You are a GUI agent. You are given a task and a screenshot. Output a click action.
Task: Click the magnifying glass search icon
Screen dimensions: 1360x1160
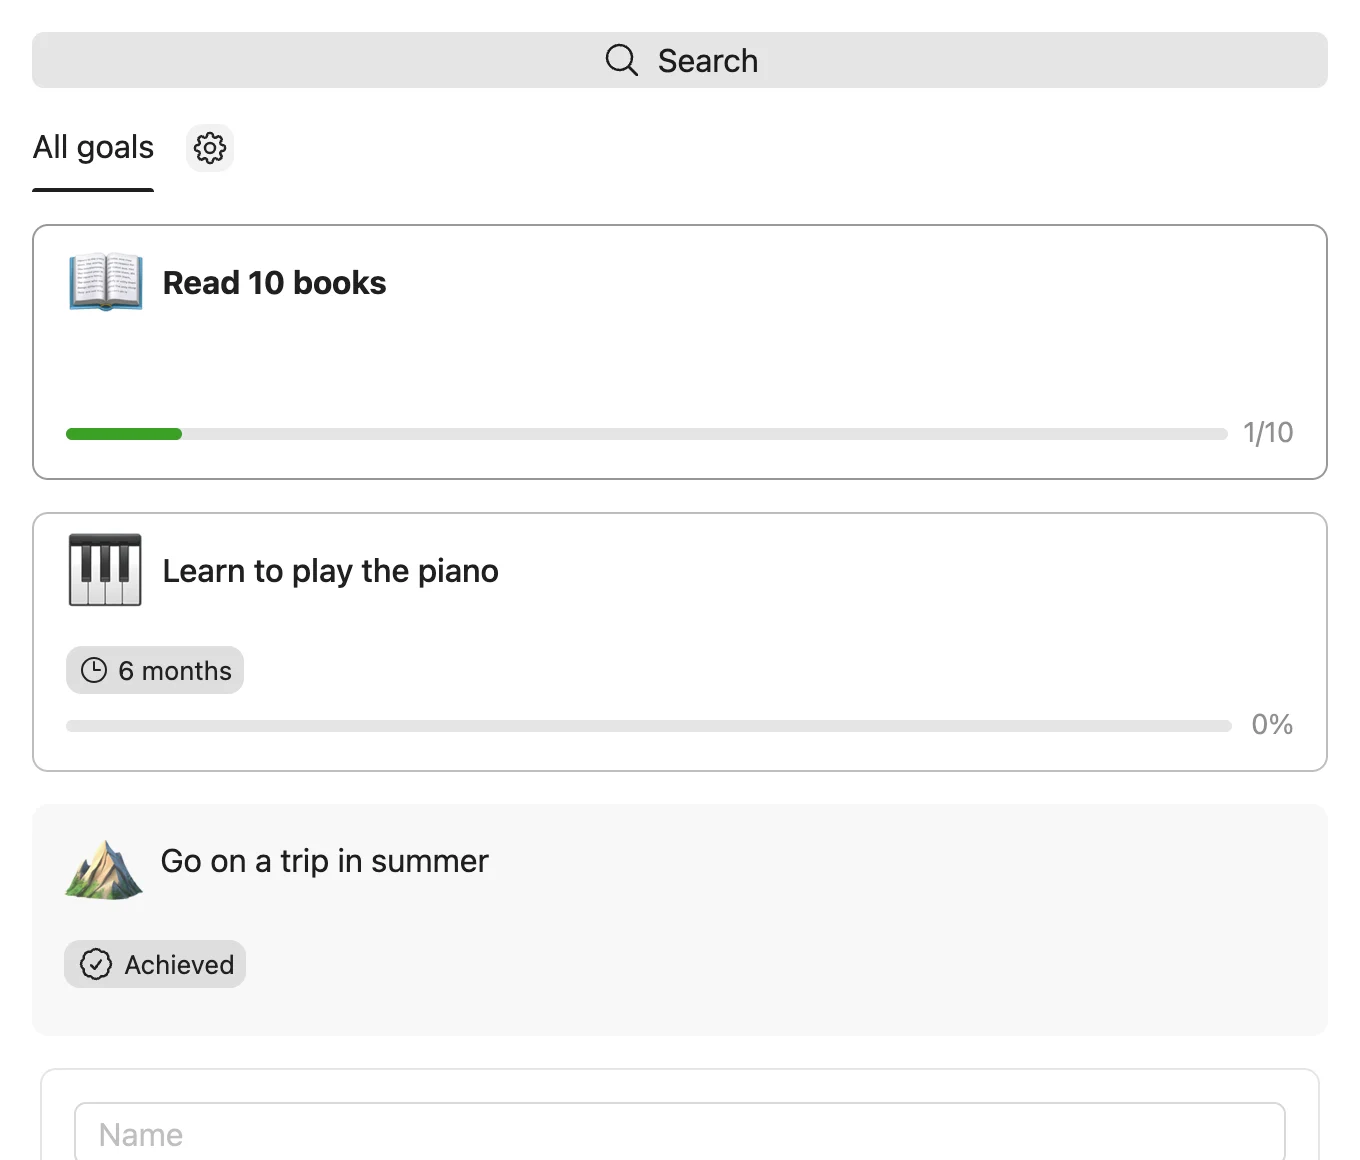click(x=621, y=60)
